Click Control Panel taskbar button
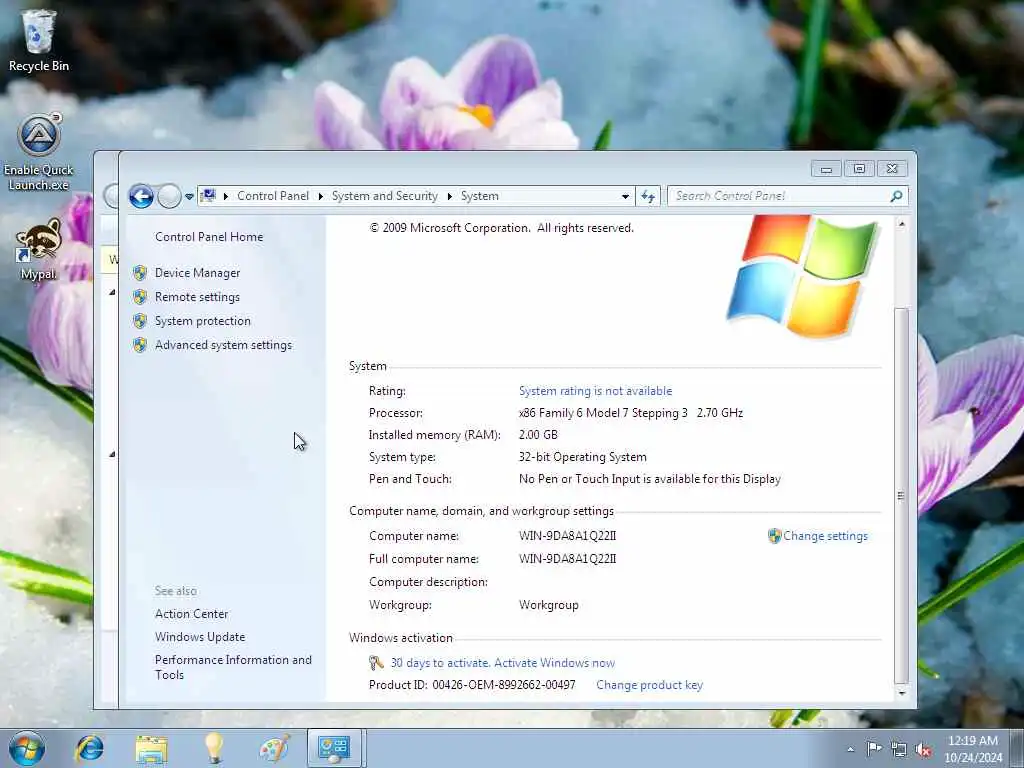1024x768 pixels. pos(334,748)
